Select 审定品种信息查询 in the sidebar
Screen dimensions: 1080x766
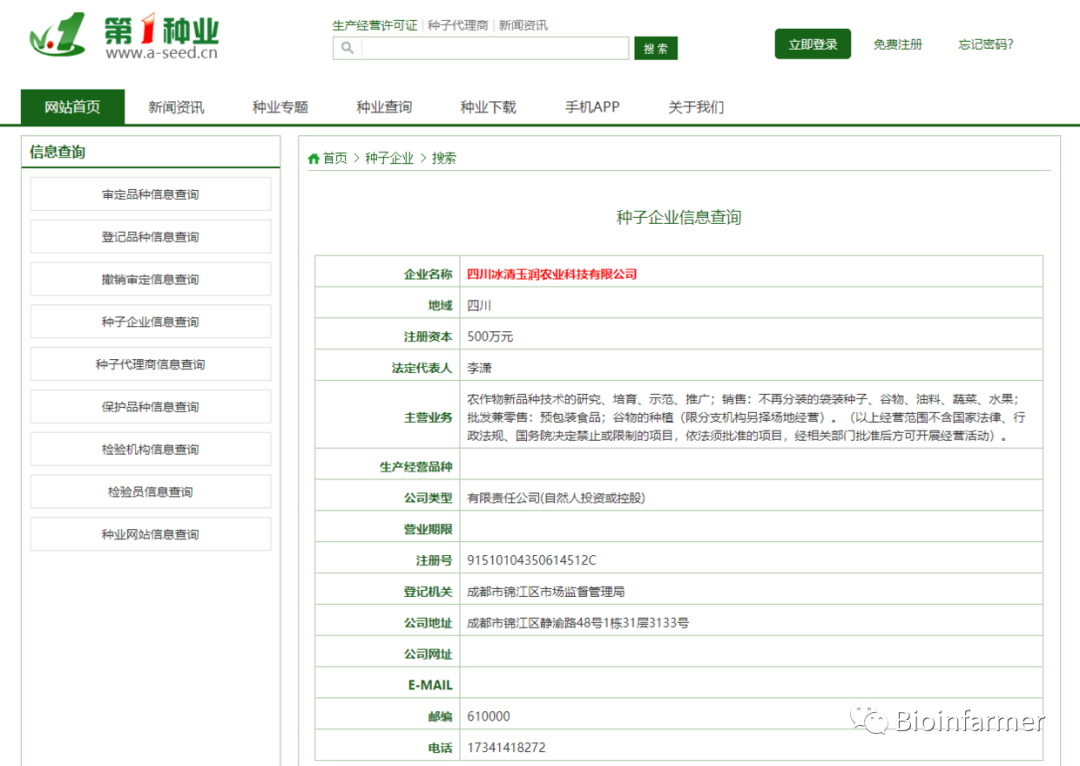(x=150, y=194)
